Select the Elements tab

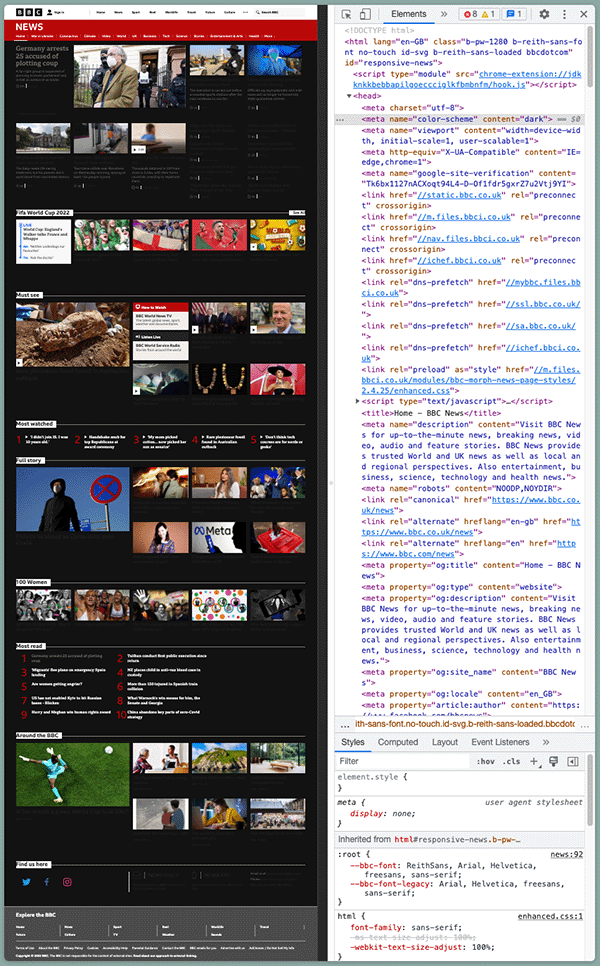click(x=408, y=14)
